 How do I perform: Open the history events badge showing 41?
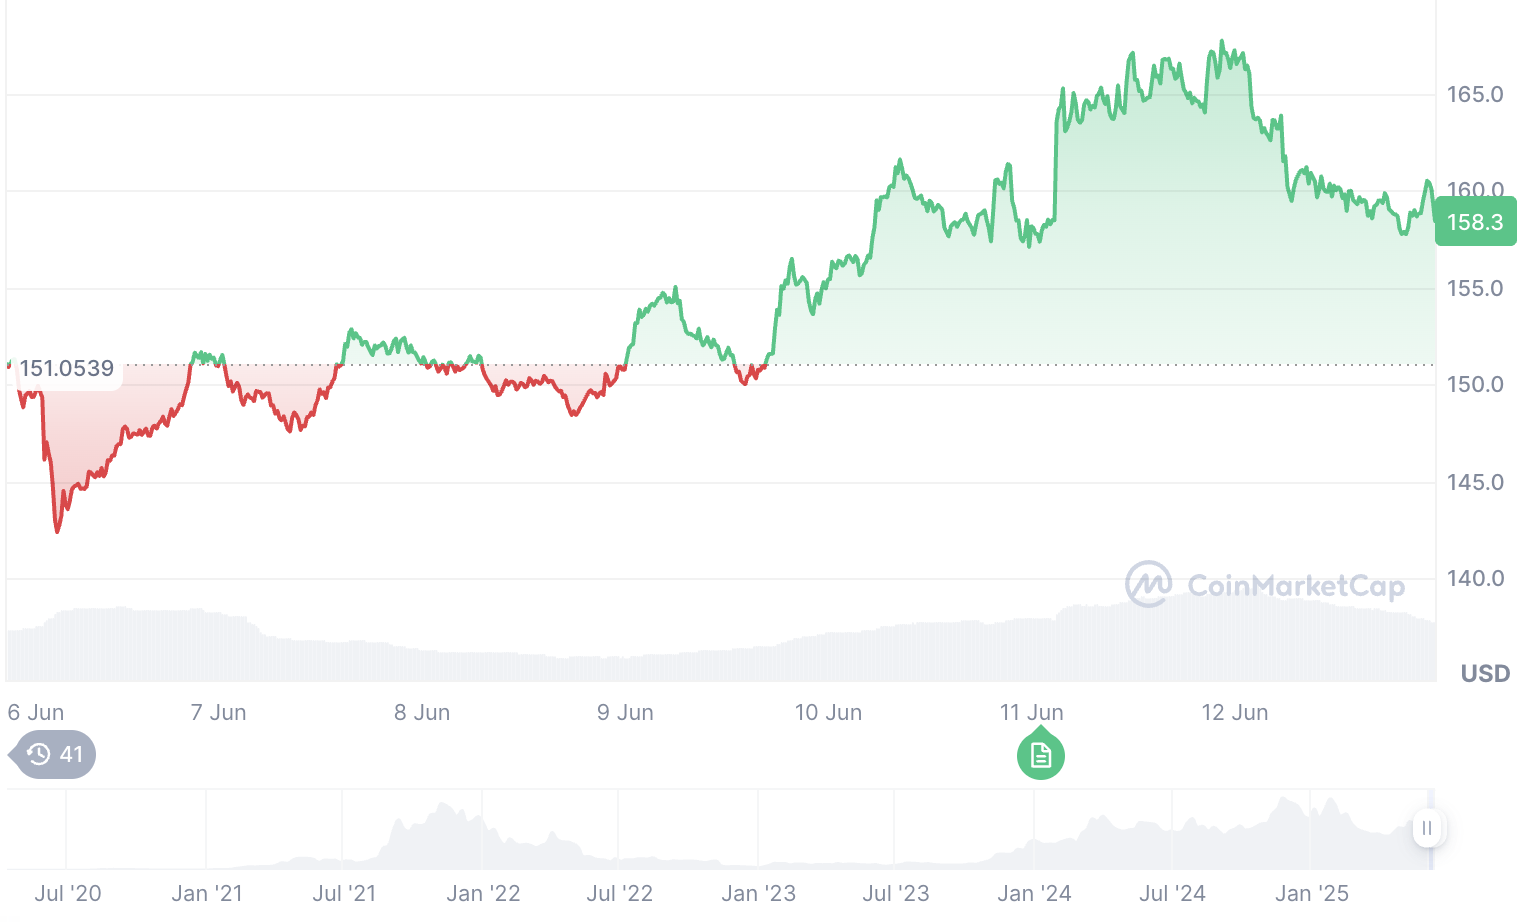pyautogui.click(x=54, y=754)
